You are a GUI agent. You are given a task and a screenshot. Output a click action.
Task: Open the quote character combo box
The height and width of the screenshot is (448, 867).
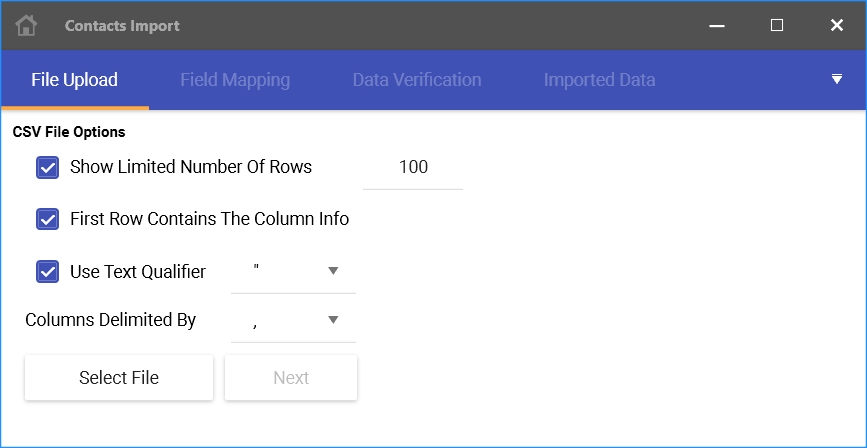293,272
